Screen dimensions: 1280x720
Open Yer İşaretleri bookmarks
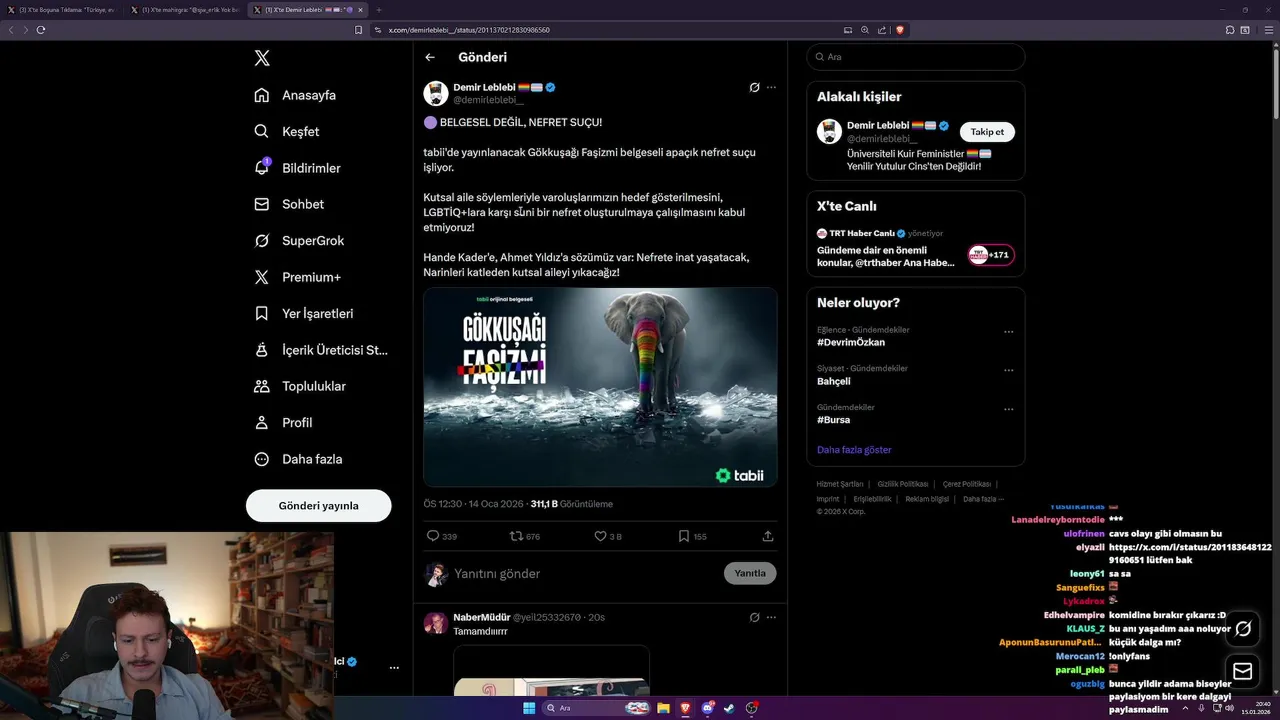tap(304, 313)
